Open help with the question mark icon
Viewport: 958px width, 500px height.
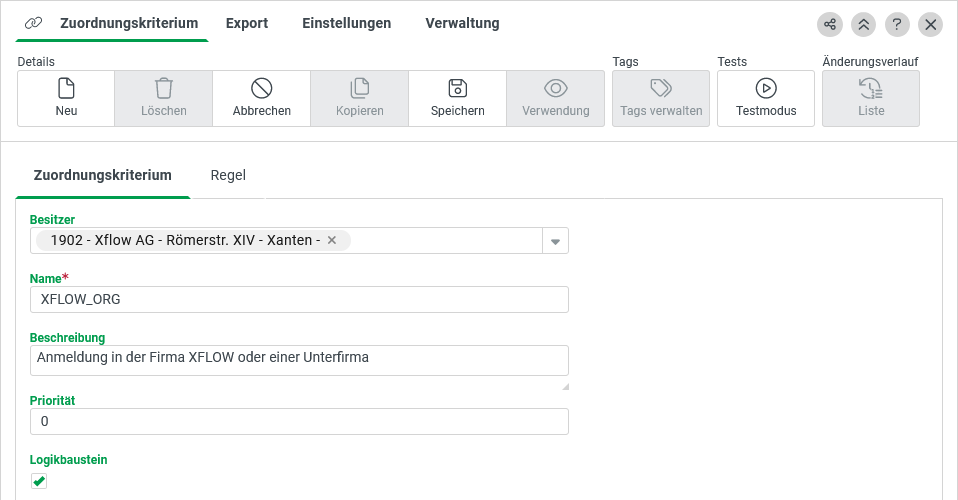point(897,24)
